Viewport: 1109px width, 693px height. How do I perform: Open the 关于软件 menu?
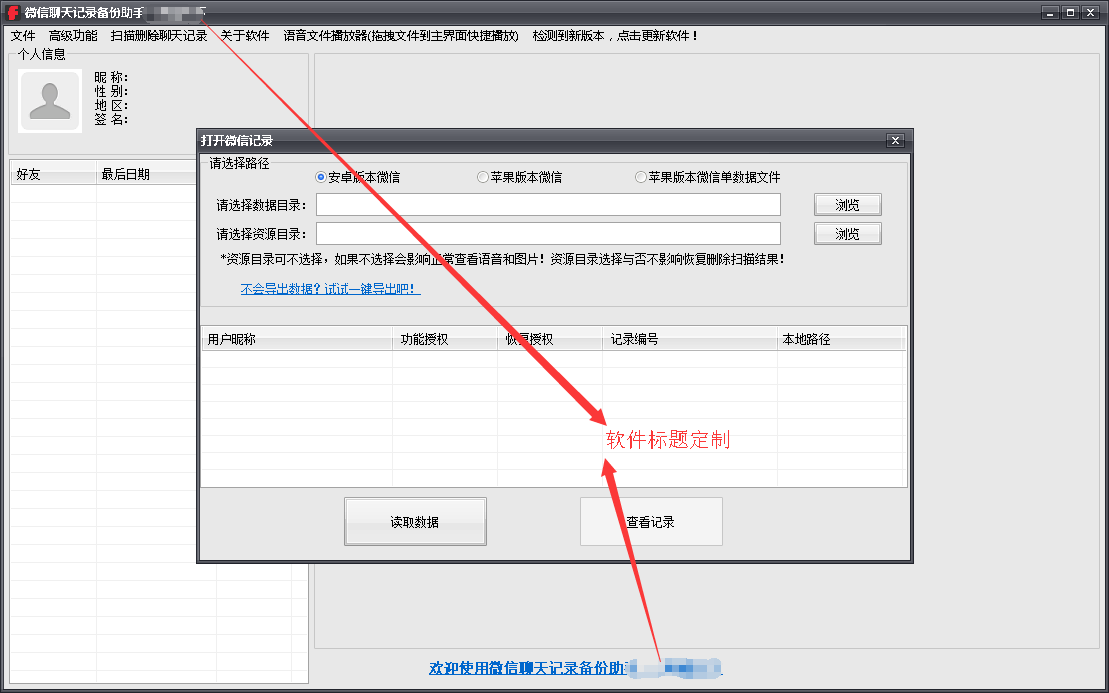tap(245, 36)
